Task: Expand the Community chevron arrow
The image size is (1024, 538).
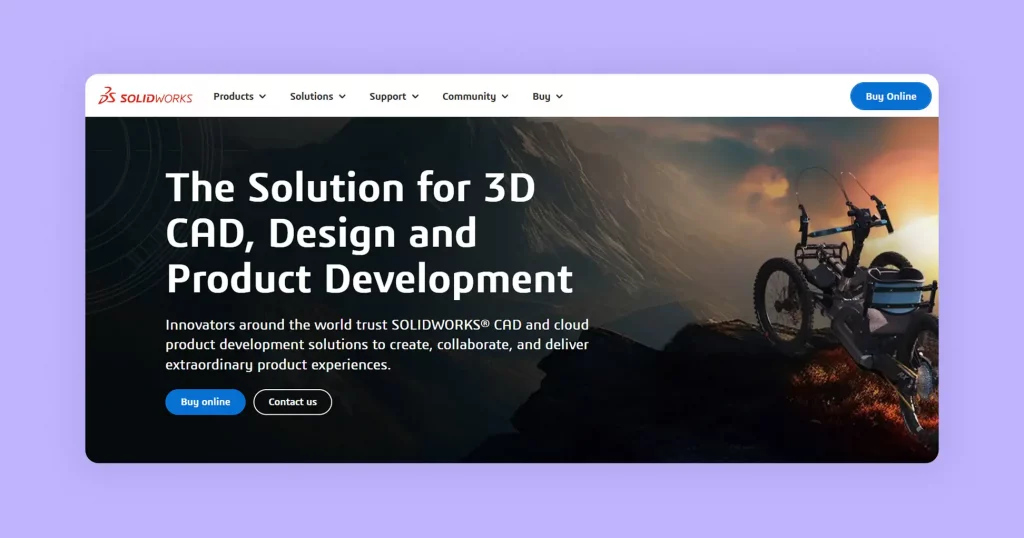Action: [x=505, y=97]
